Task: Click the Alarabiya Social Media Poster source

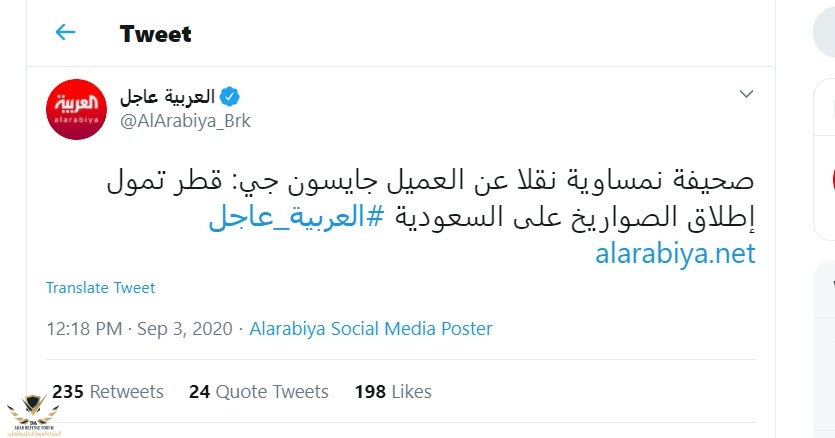Action: [x=370, y=328]
